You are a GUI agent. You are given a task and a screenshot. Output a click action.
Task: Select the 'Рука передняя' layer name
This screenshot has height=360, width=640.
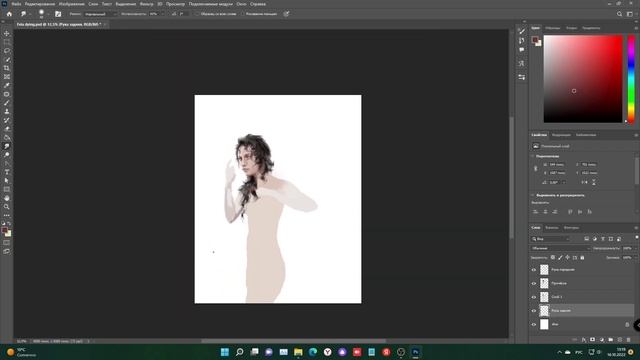point(563,270)
